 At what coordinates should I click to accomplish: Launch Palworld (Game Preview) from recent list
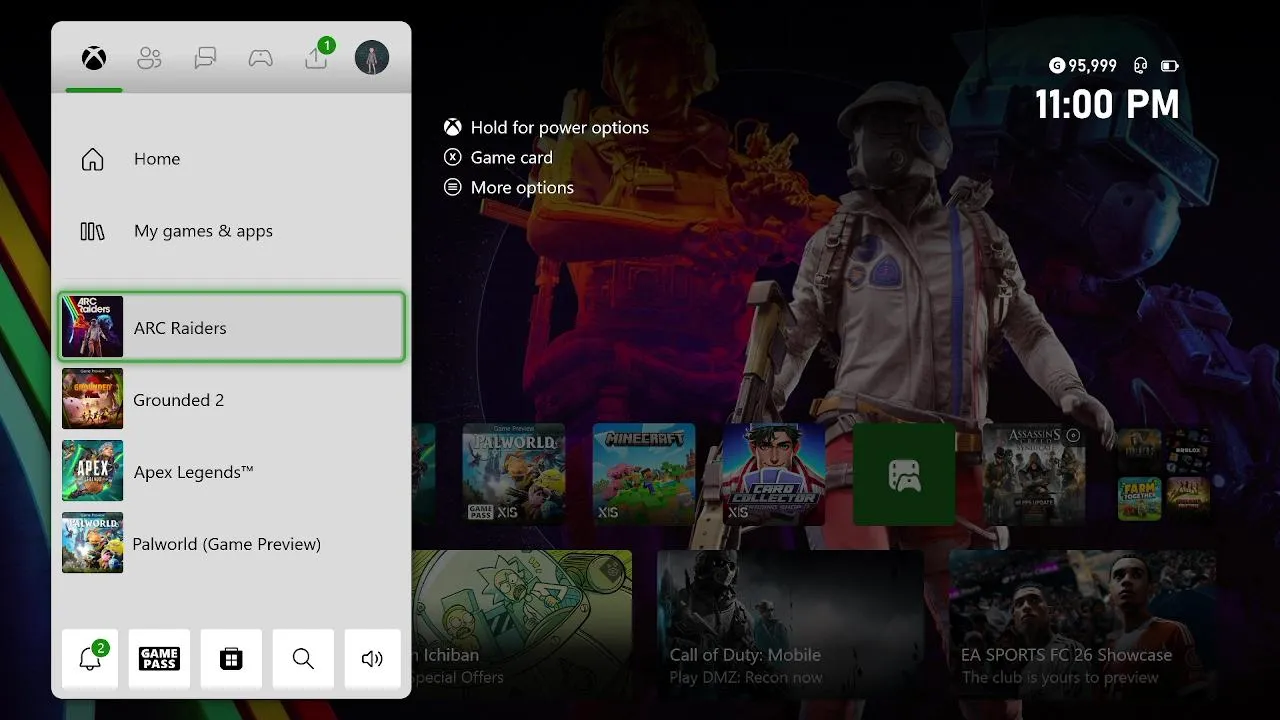232,543
